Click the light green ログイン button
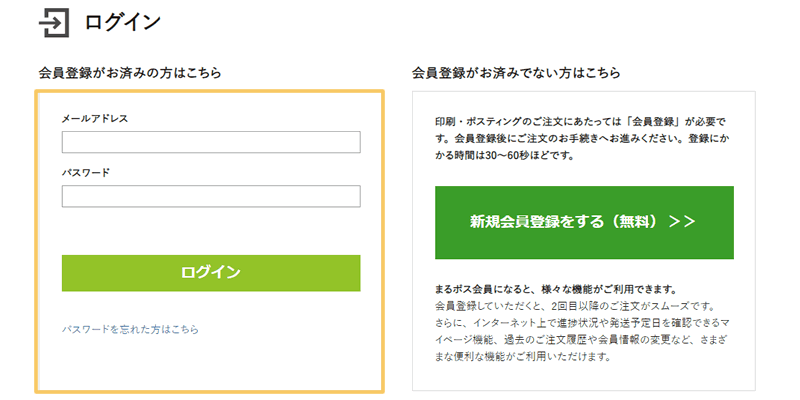The height and width of the screenshot is (400, 800). point(211,273)
